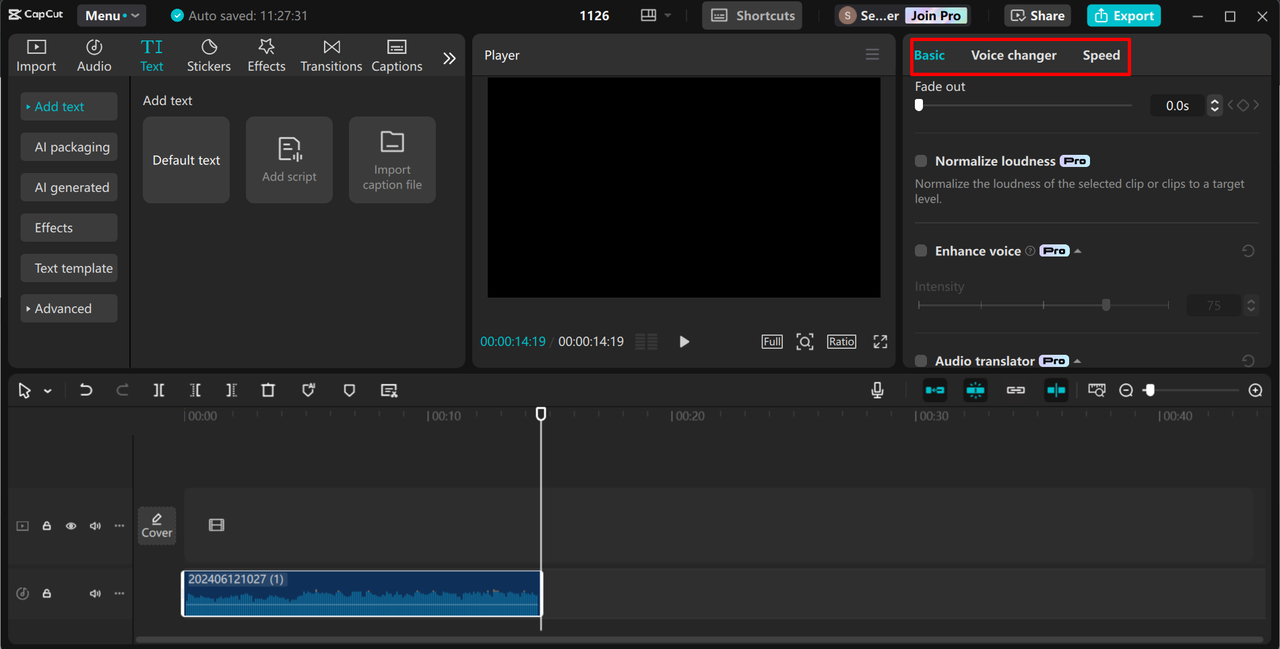Collapse the Add text section
Viewport: 1280px width, 649px height.
coord(69,107)
